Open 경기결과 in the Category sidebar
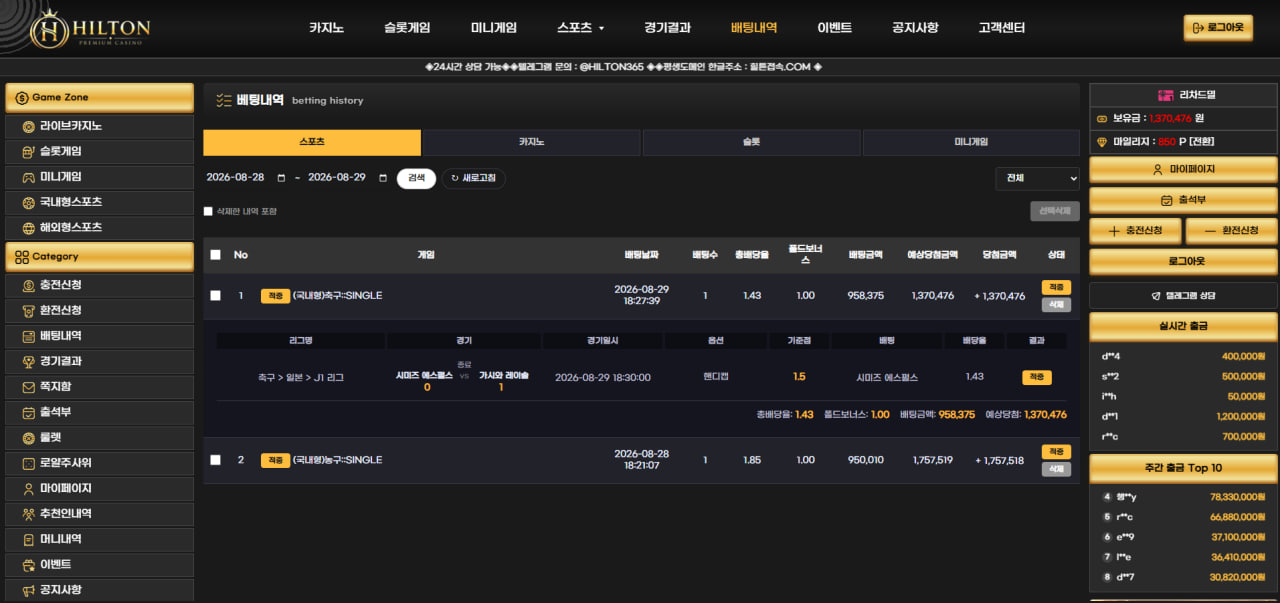 point(99,361)
